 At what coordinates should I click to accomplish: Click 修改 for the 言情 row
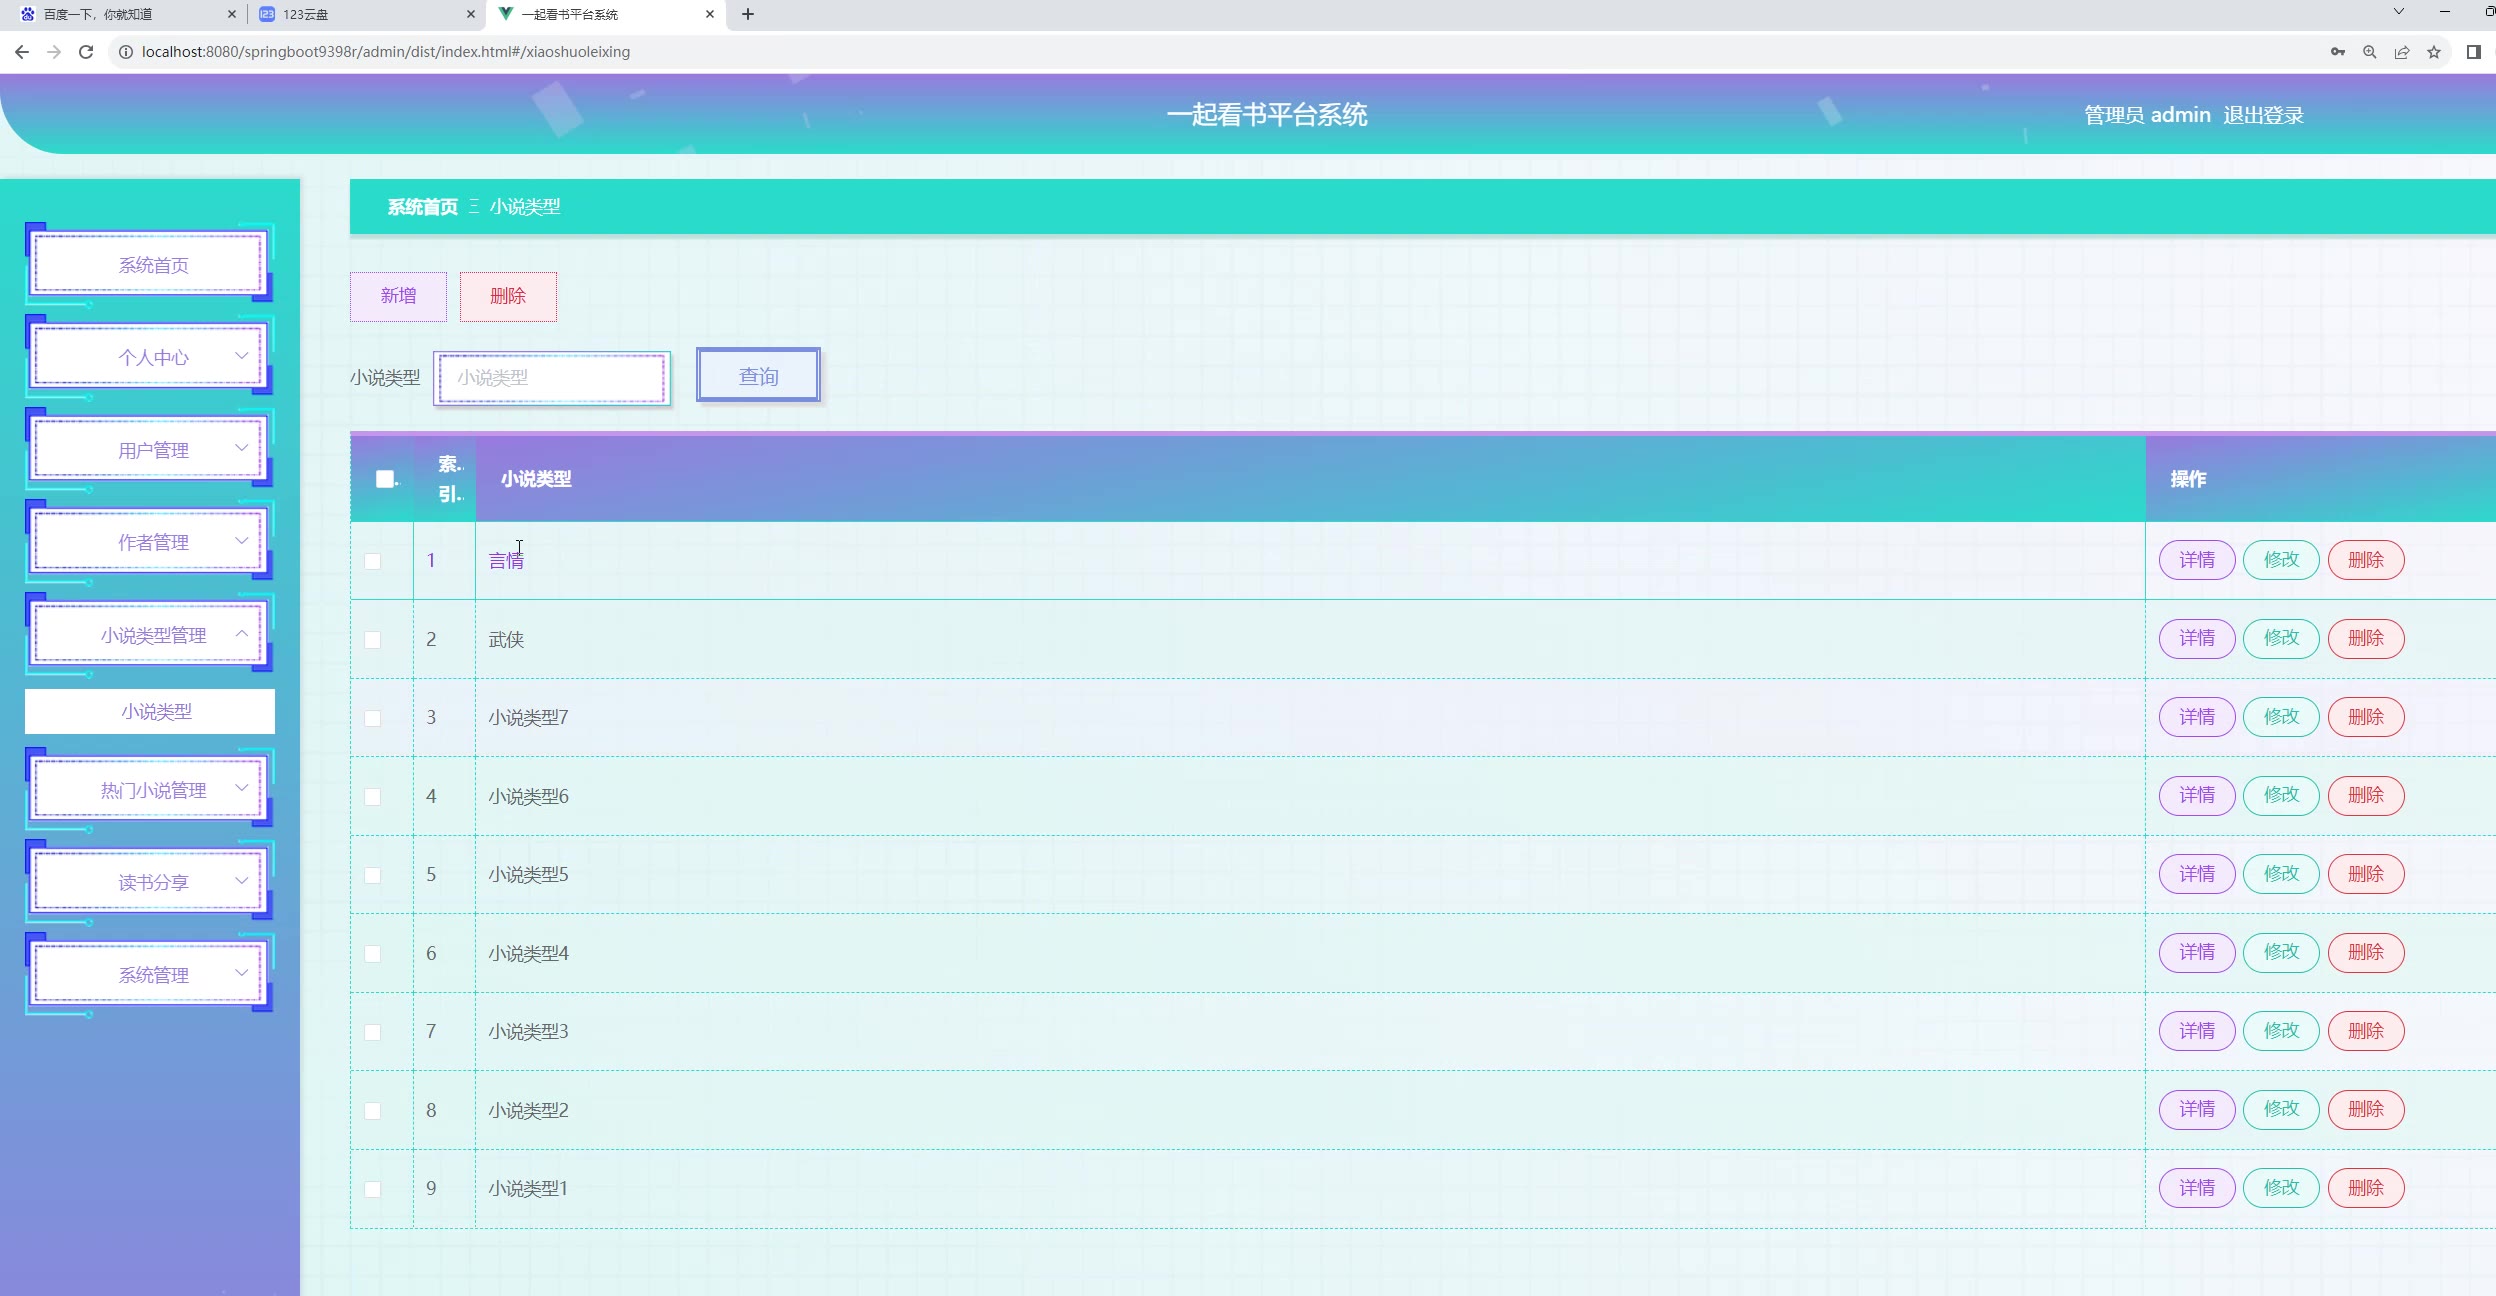(x=2281, y=560)
